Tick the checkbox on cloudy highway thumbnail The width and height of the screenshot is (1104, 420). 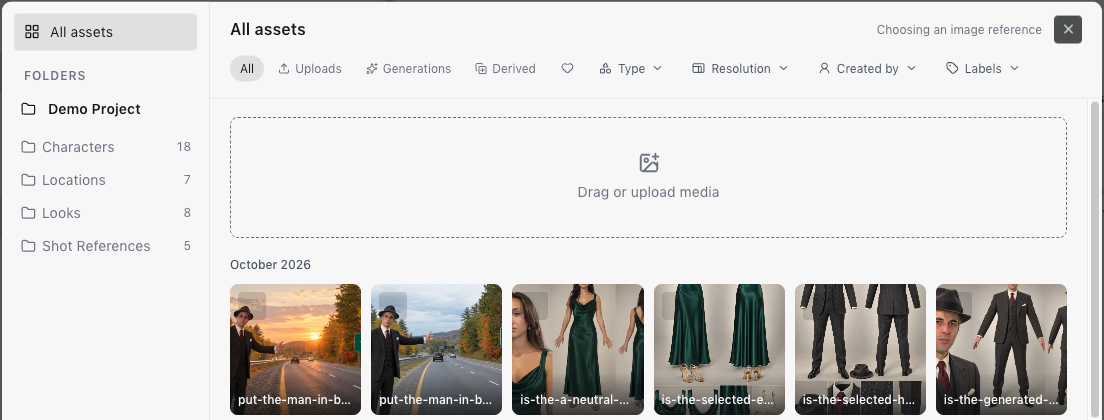coord(393,306)
